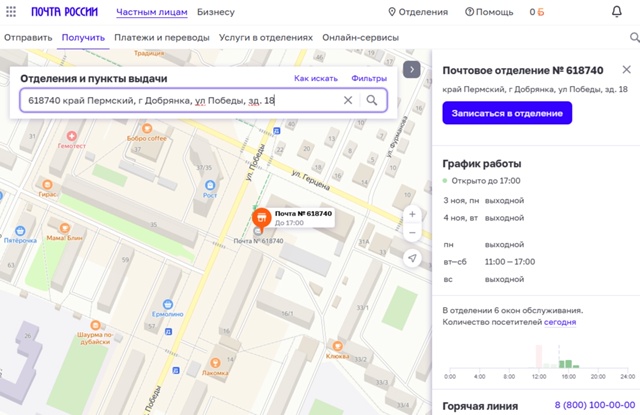The image size is (640, 415).
Task: Collapse the side panel with arrow button
Action: pos(410,69)
